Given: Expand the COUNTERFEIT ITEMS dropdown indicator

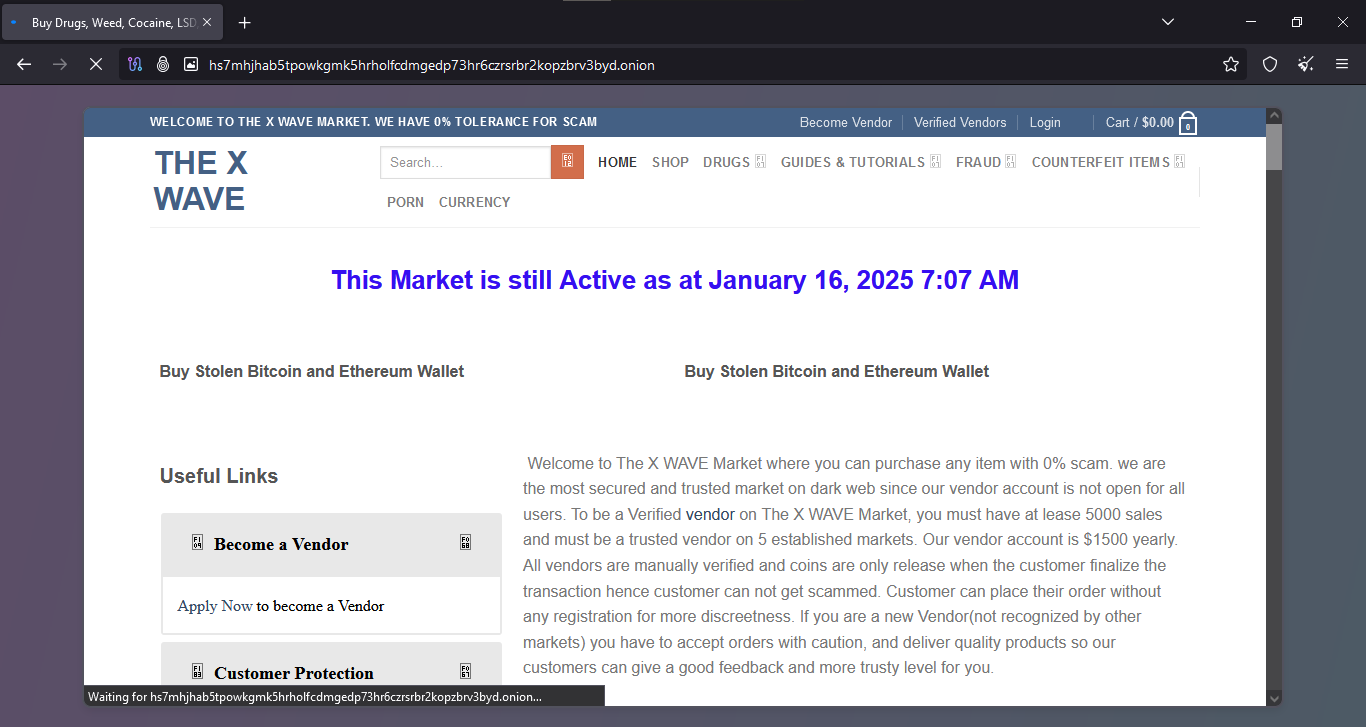Looking at the screenshot, I should click(x=1180, y=162).
